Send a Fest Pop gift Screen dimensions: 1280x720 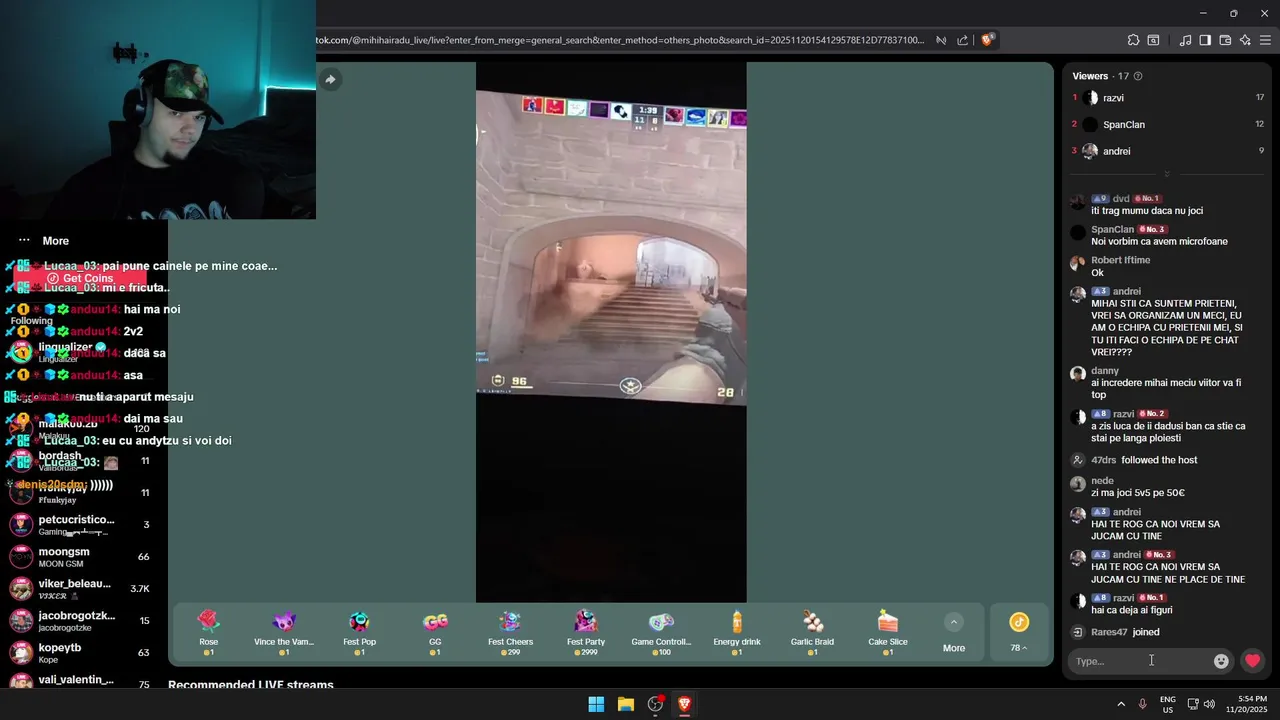[359, 633]
